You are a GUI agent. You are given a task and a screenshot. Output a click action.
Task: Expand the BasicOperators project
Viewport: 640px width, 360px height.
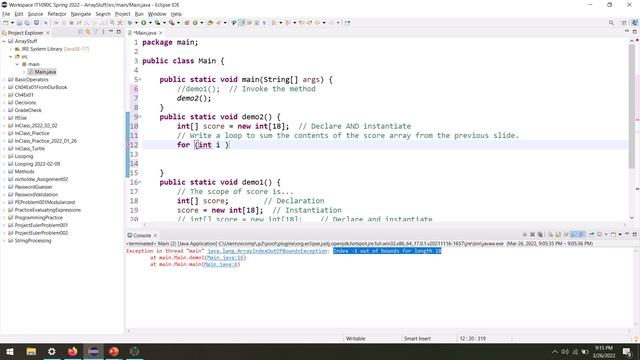tap(4, 80)
